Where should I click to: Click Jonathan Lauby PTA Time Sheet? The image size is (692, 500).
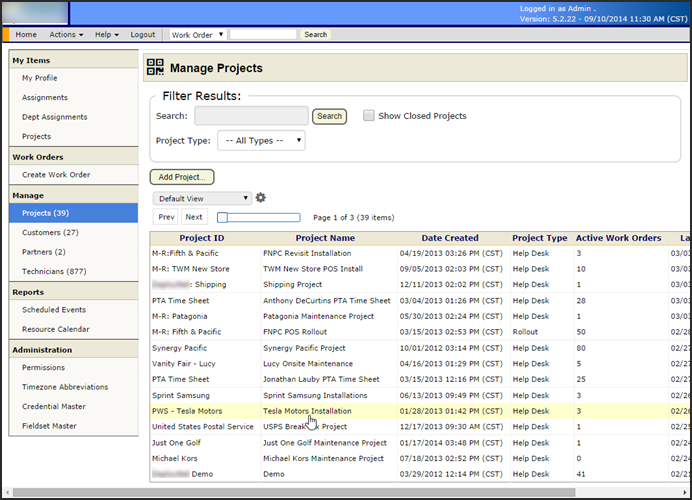click(x=321, y=379)
